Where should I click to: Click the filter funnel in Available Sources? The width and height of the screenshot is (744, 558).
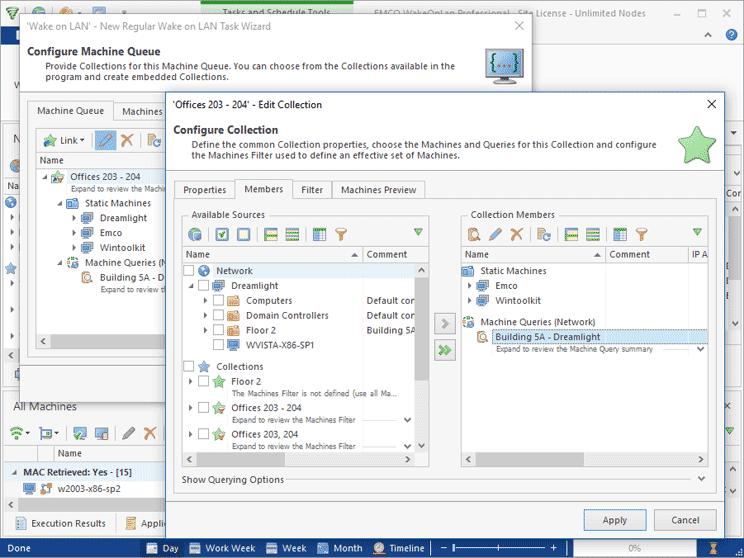click(342, 235)
